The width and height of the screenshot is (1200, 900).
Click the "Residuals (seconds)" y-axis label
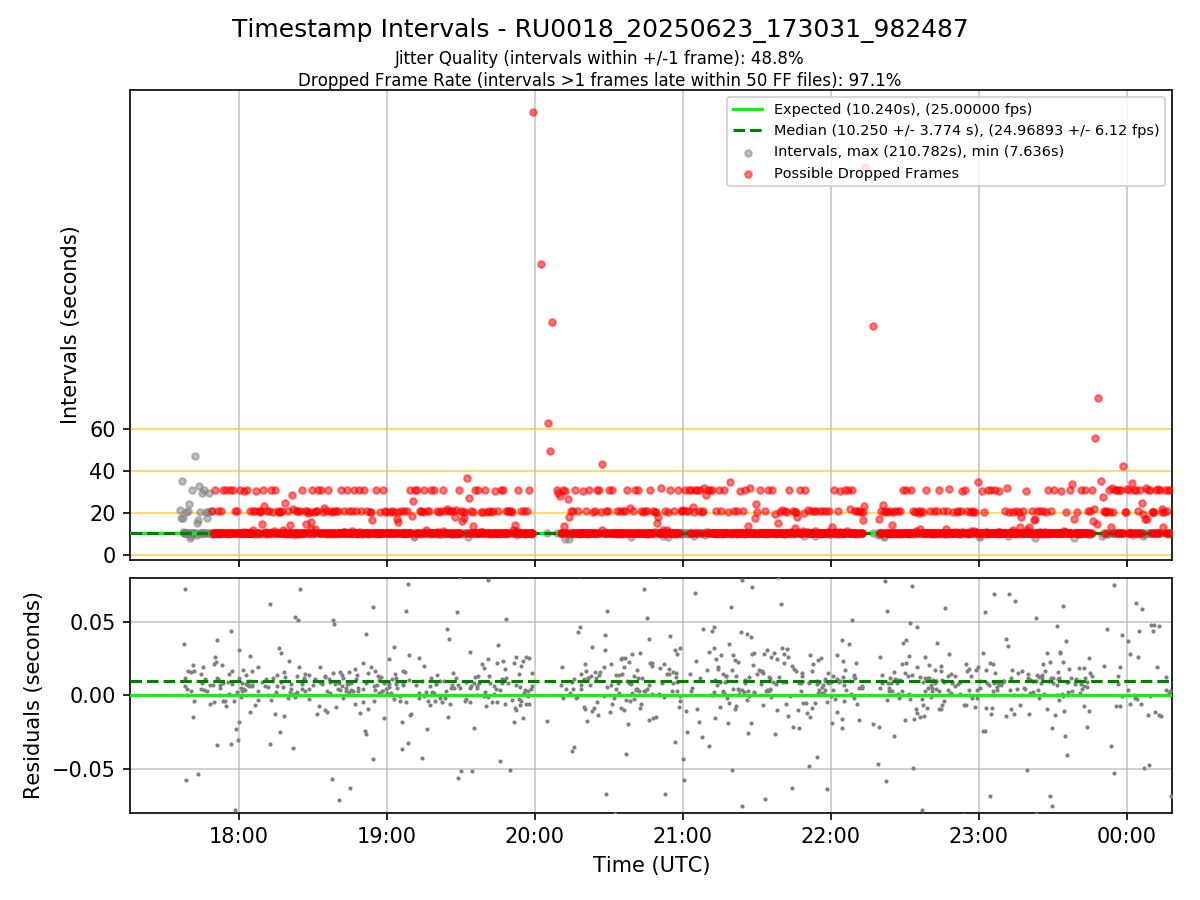point(33,695)
